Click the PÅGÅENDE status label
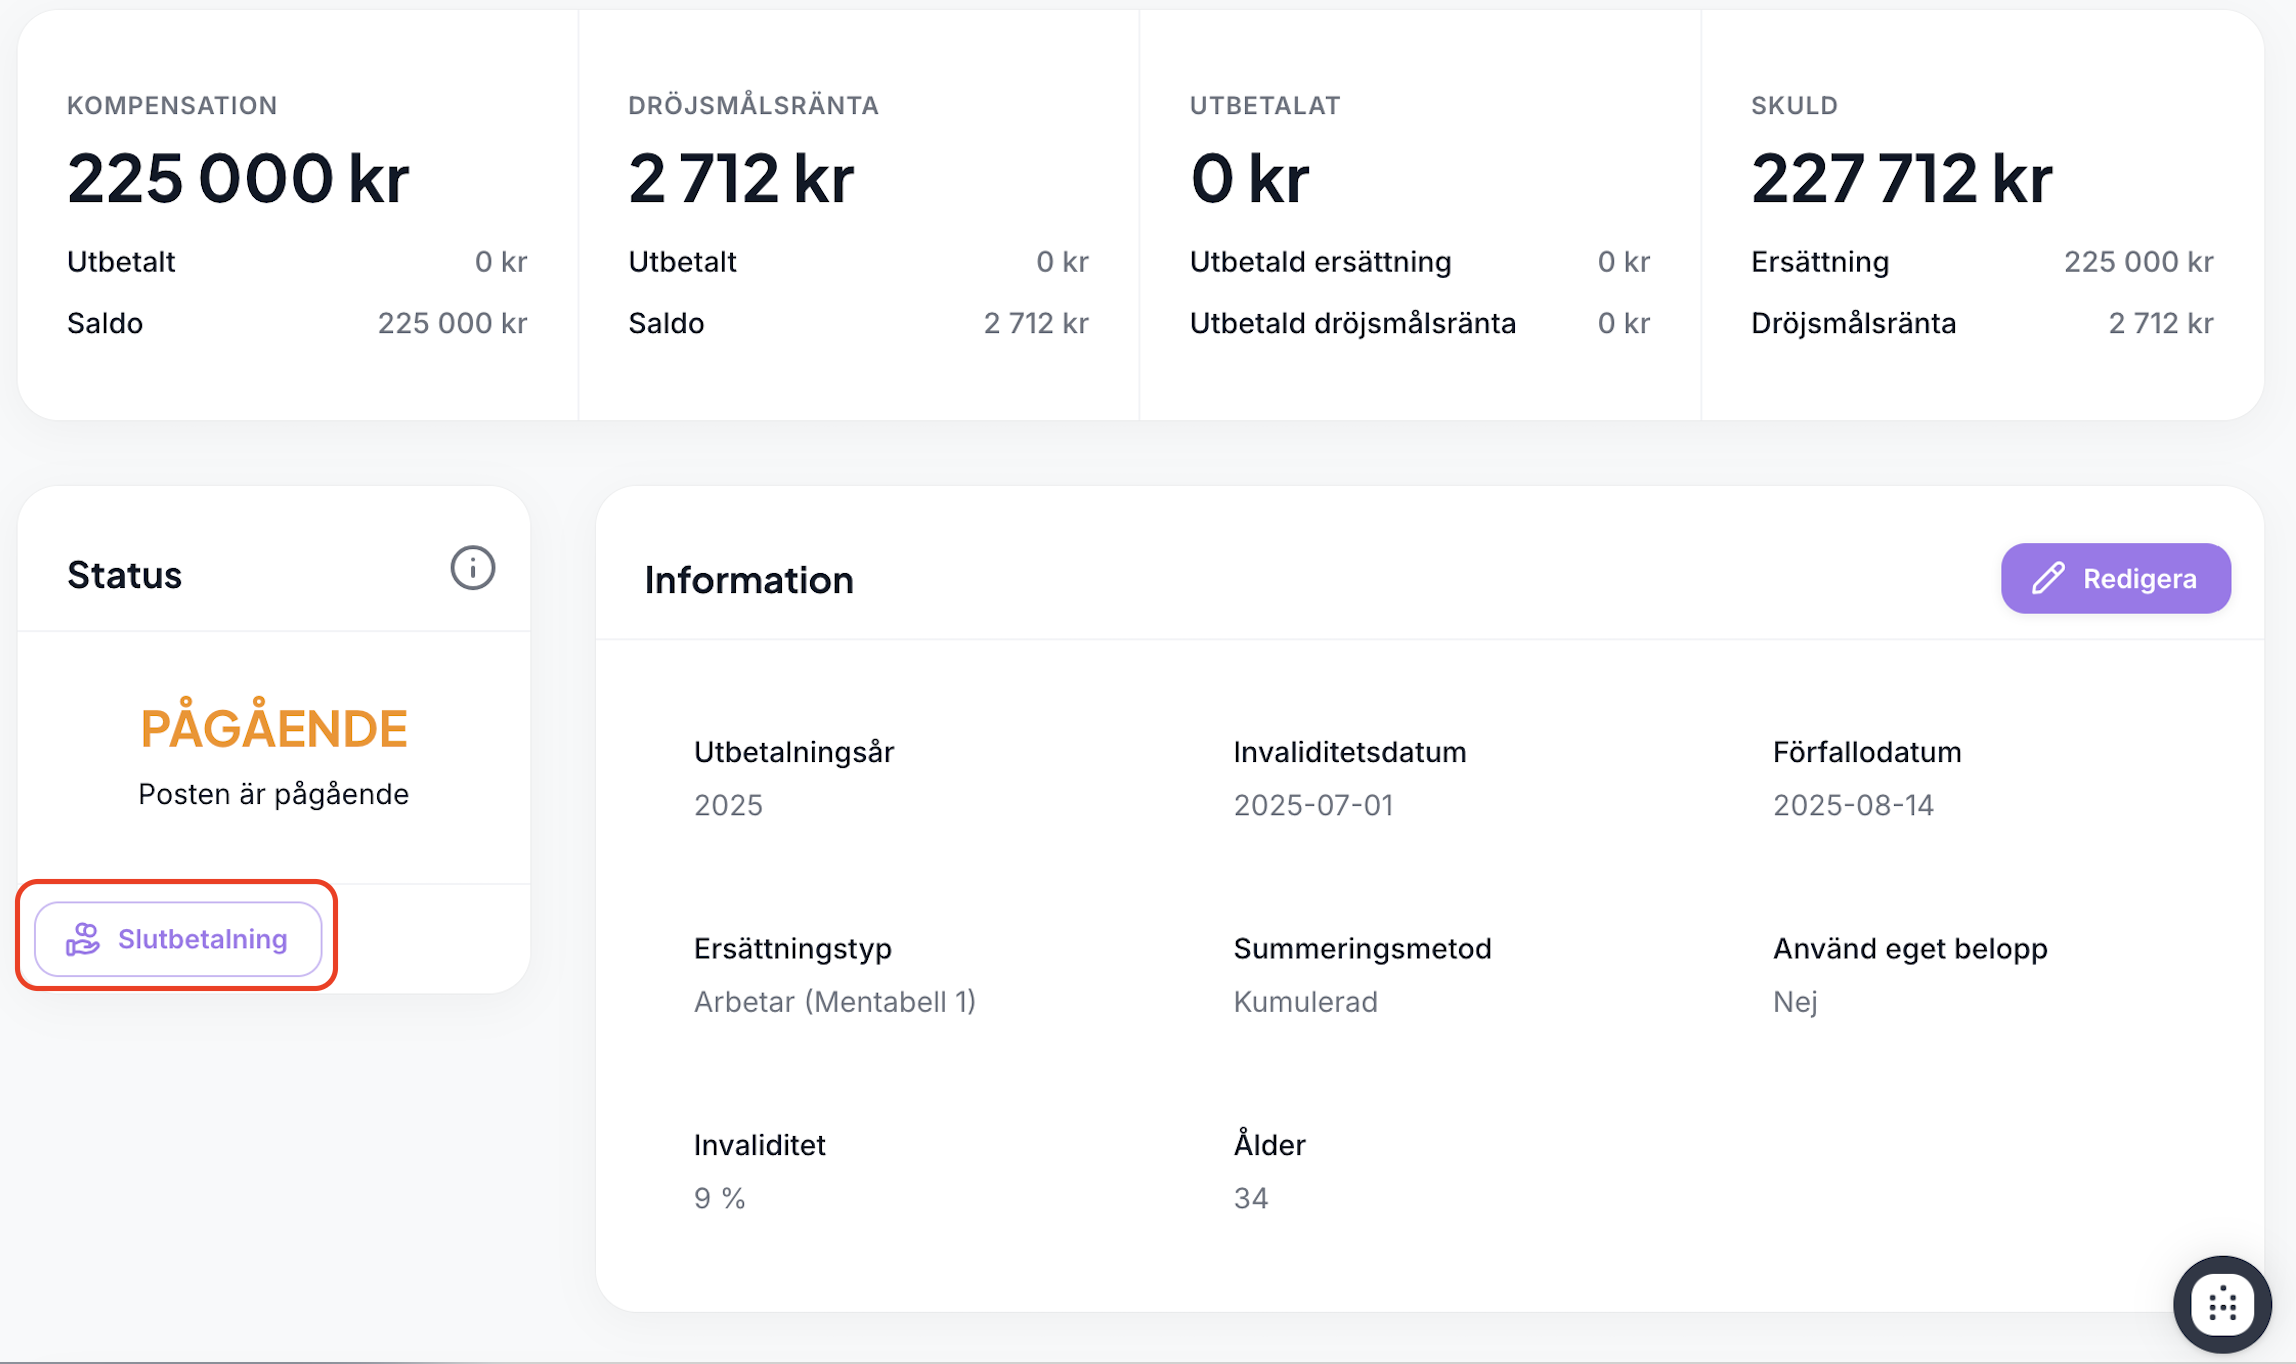The height and width of the screenshot is (1364, 2296). (273, 728)
